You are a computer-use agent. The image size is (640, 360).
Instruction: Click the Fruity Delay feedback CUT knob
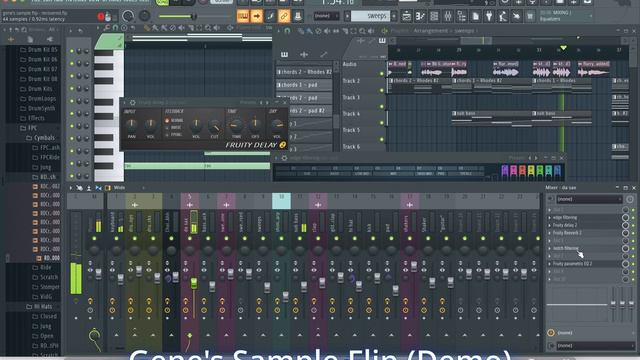[x=214, y=126]
